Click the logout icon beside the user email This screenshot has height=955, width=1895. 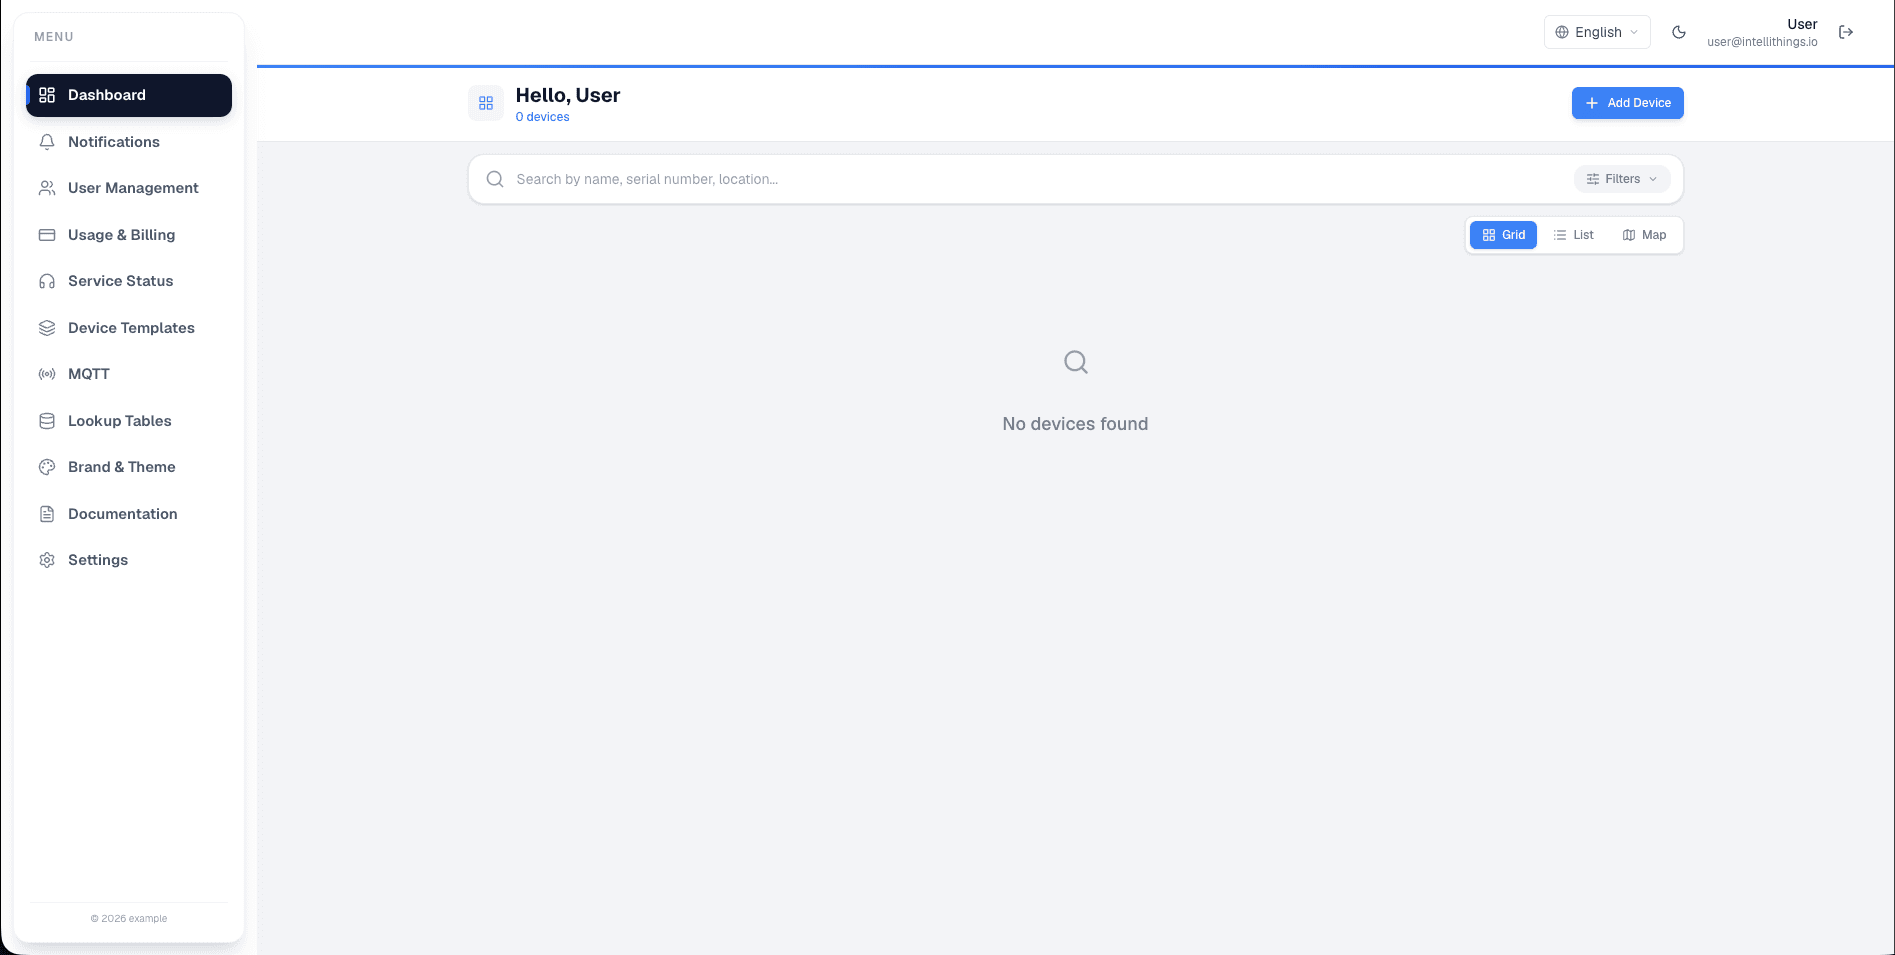[1846, 32]
